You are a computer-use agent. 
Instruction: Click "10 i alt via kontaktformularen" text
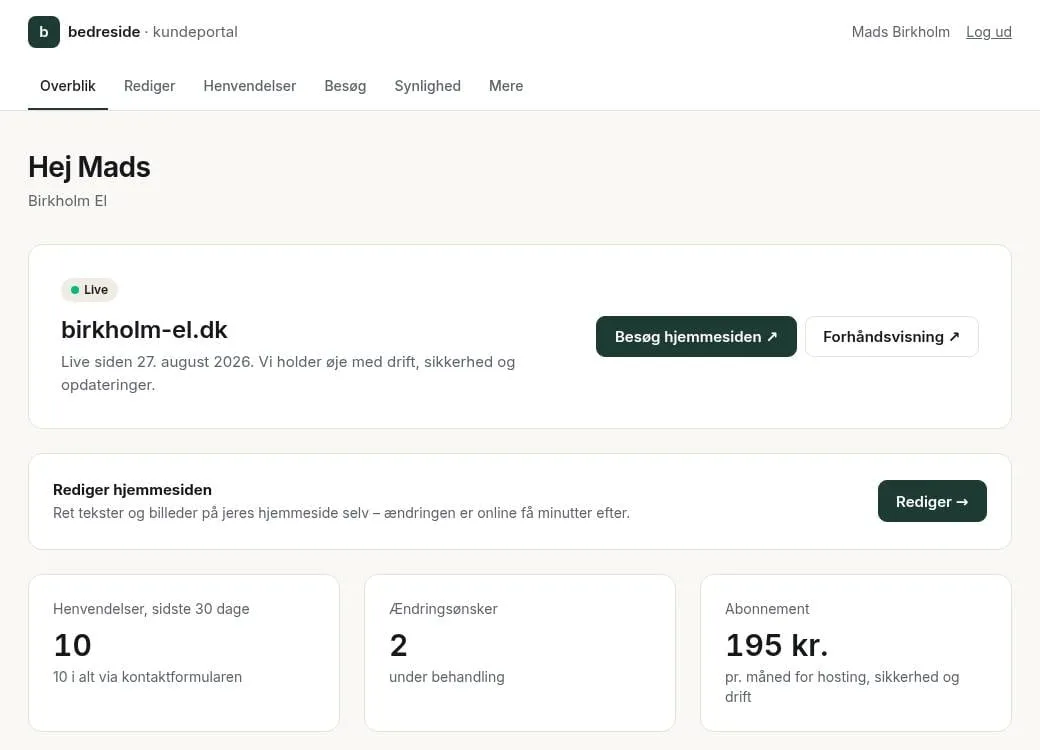(x=147, y=677)
